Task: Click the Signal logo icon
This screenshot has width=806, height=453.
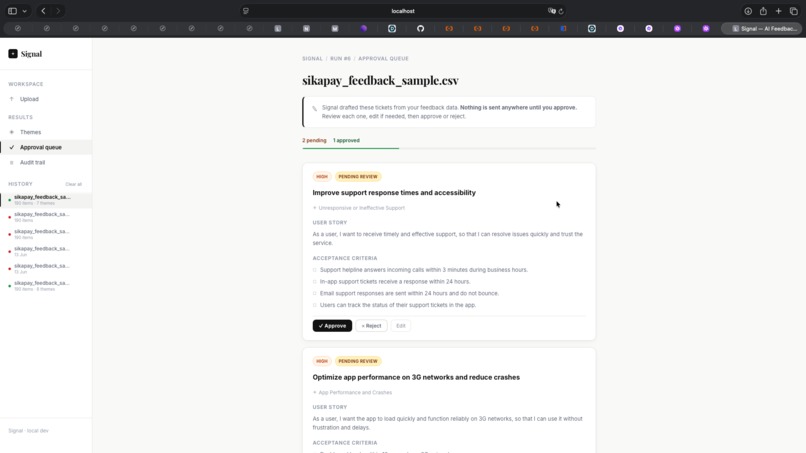Action: pos(13,53)
